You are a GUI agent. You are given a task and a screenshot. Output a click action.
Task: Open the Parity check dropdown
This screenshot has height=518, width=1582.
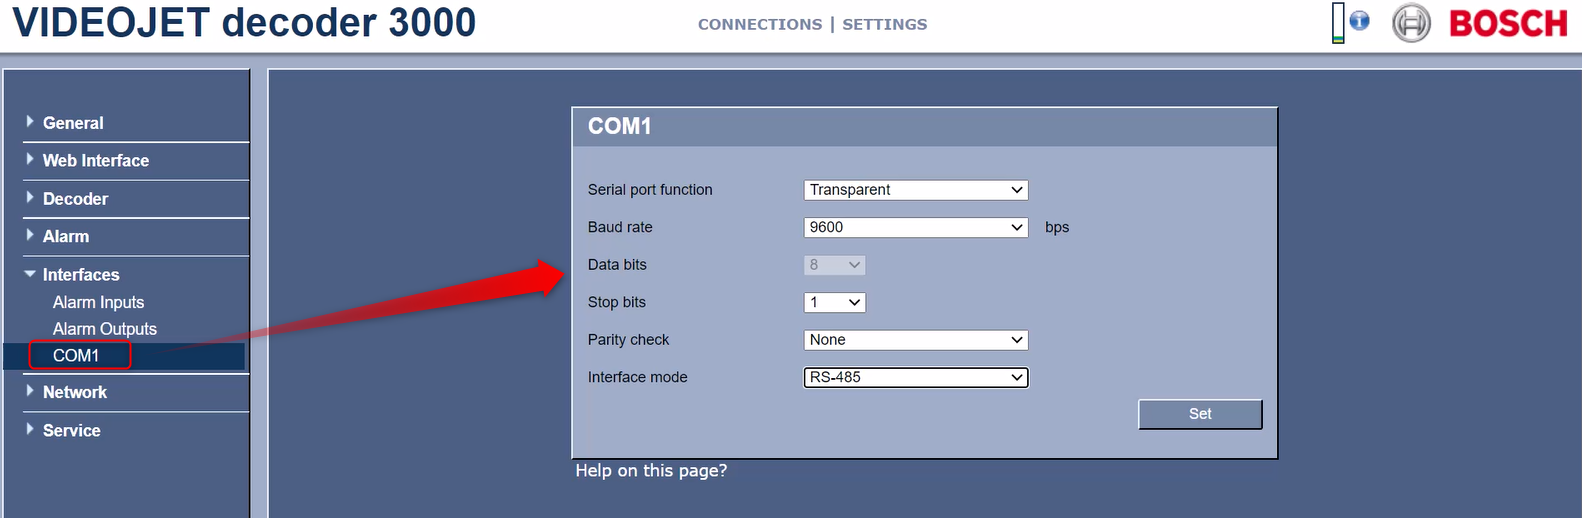(x=915, y=340)
